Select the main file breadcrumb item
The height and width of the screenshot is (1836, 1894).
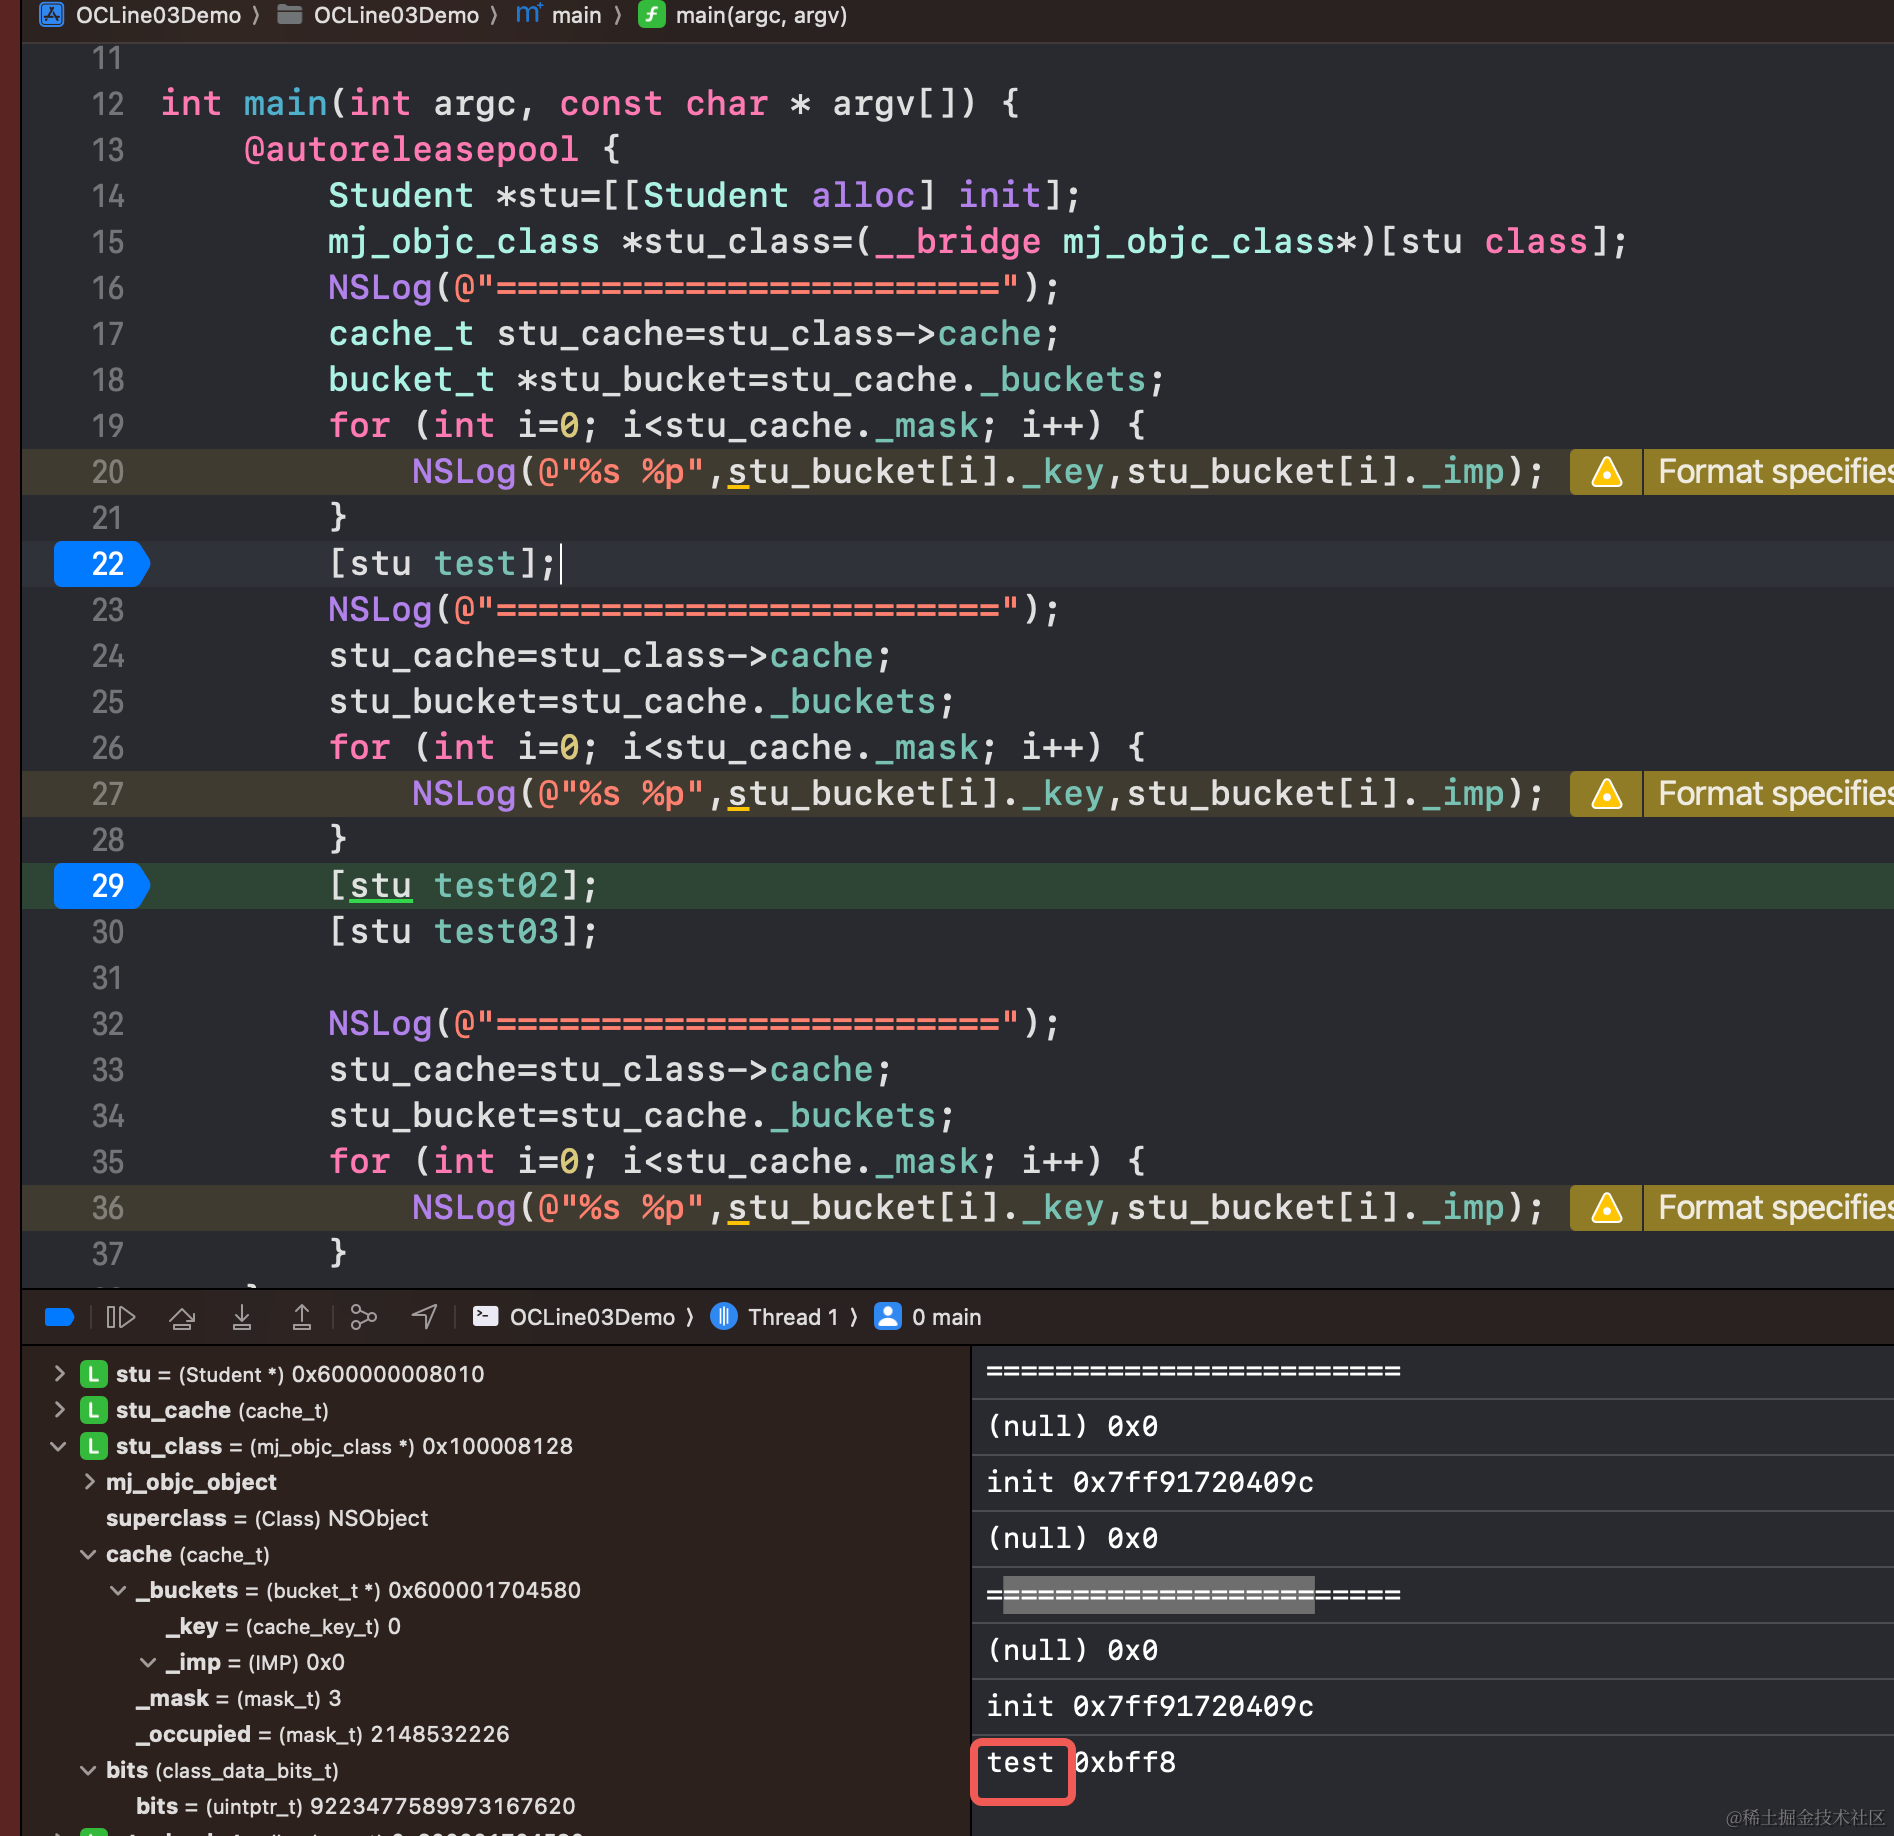click(560, 15)
